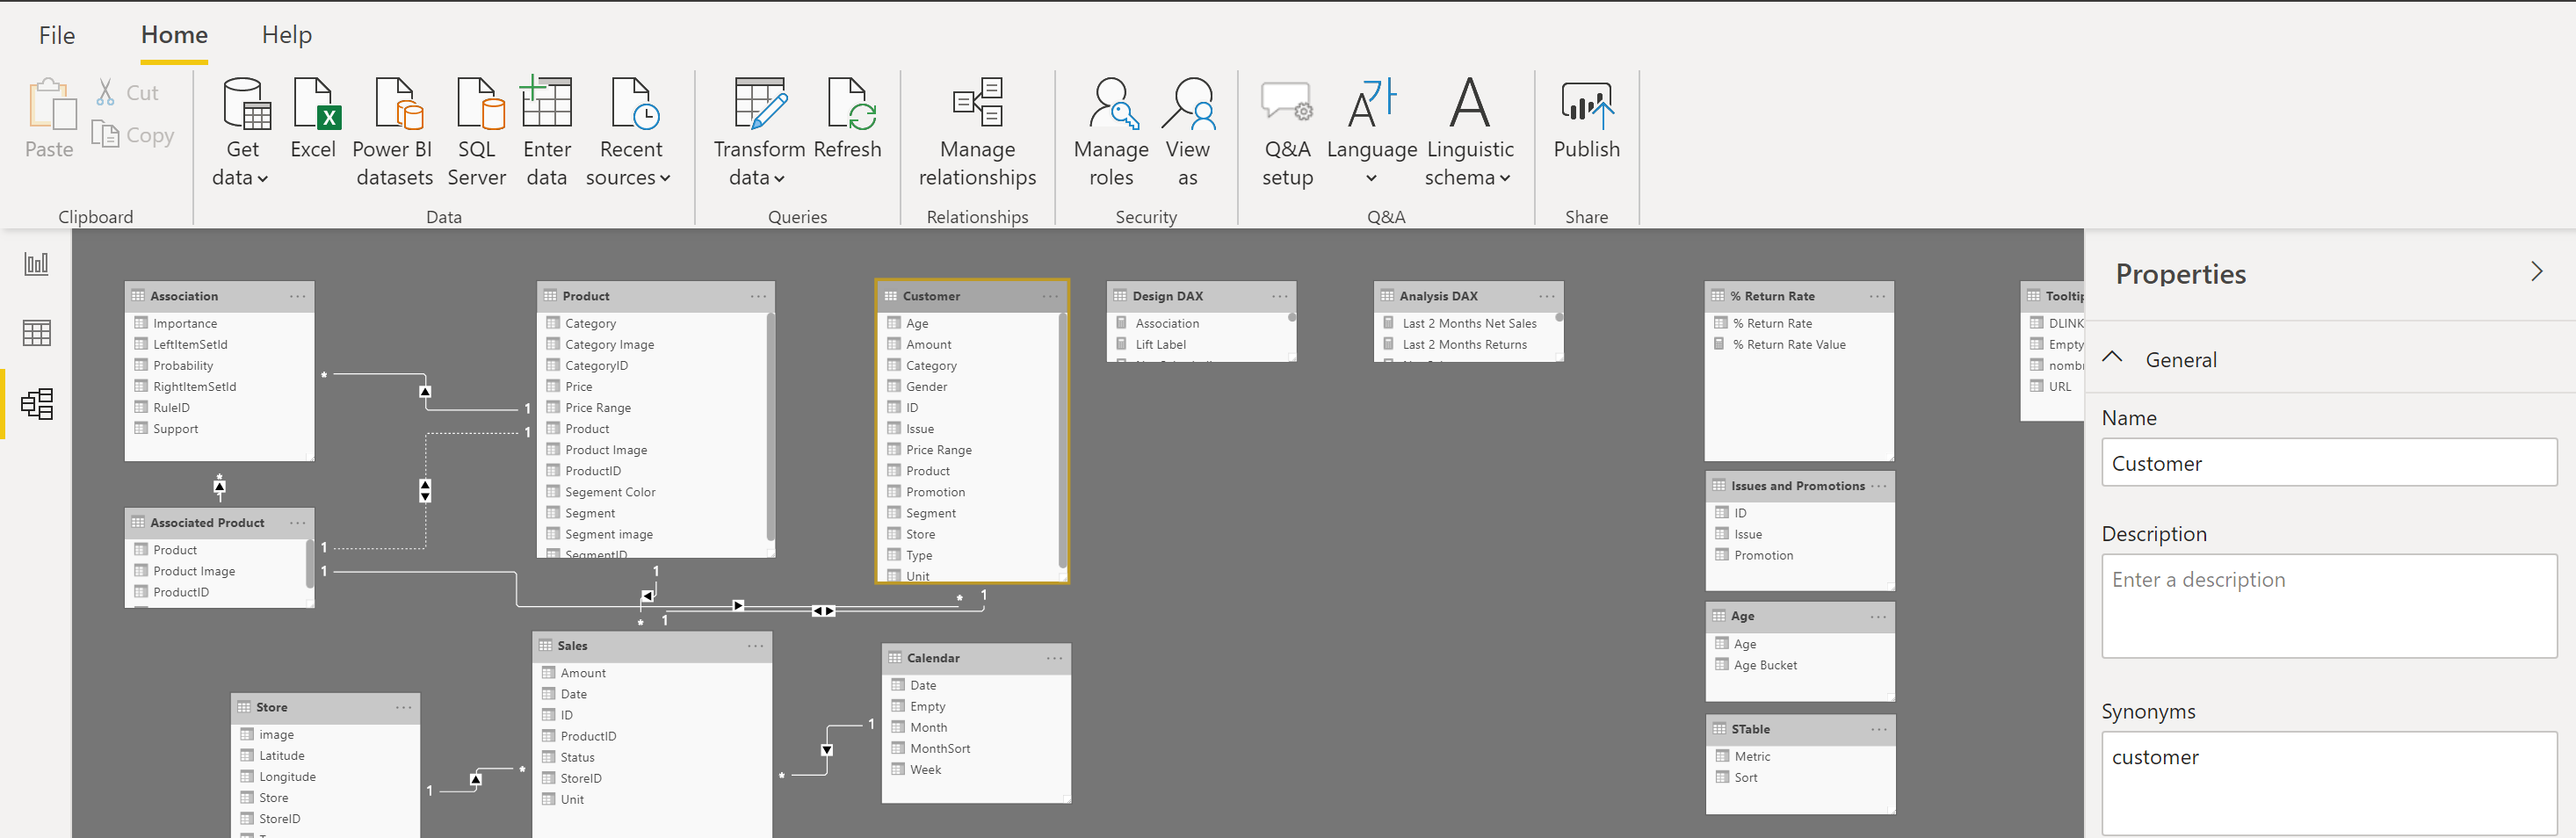
Task: Expand the Language dropdown
Action: pyautogui.click(x=1371, y=178)
